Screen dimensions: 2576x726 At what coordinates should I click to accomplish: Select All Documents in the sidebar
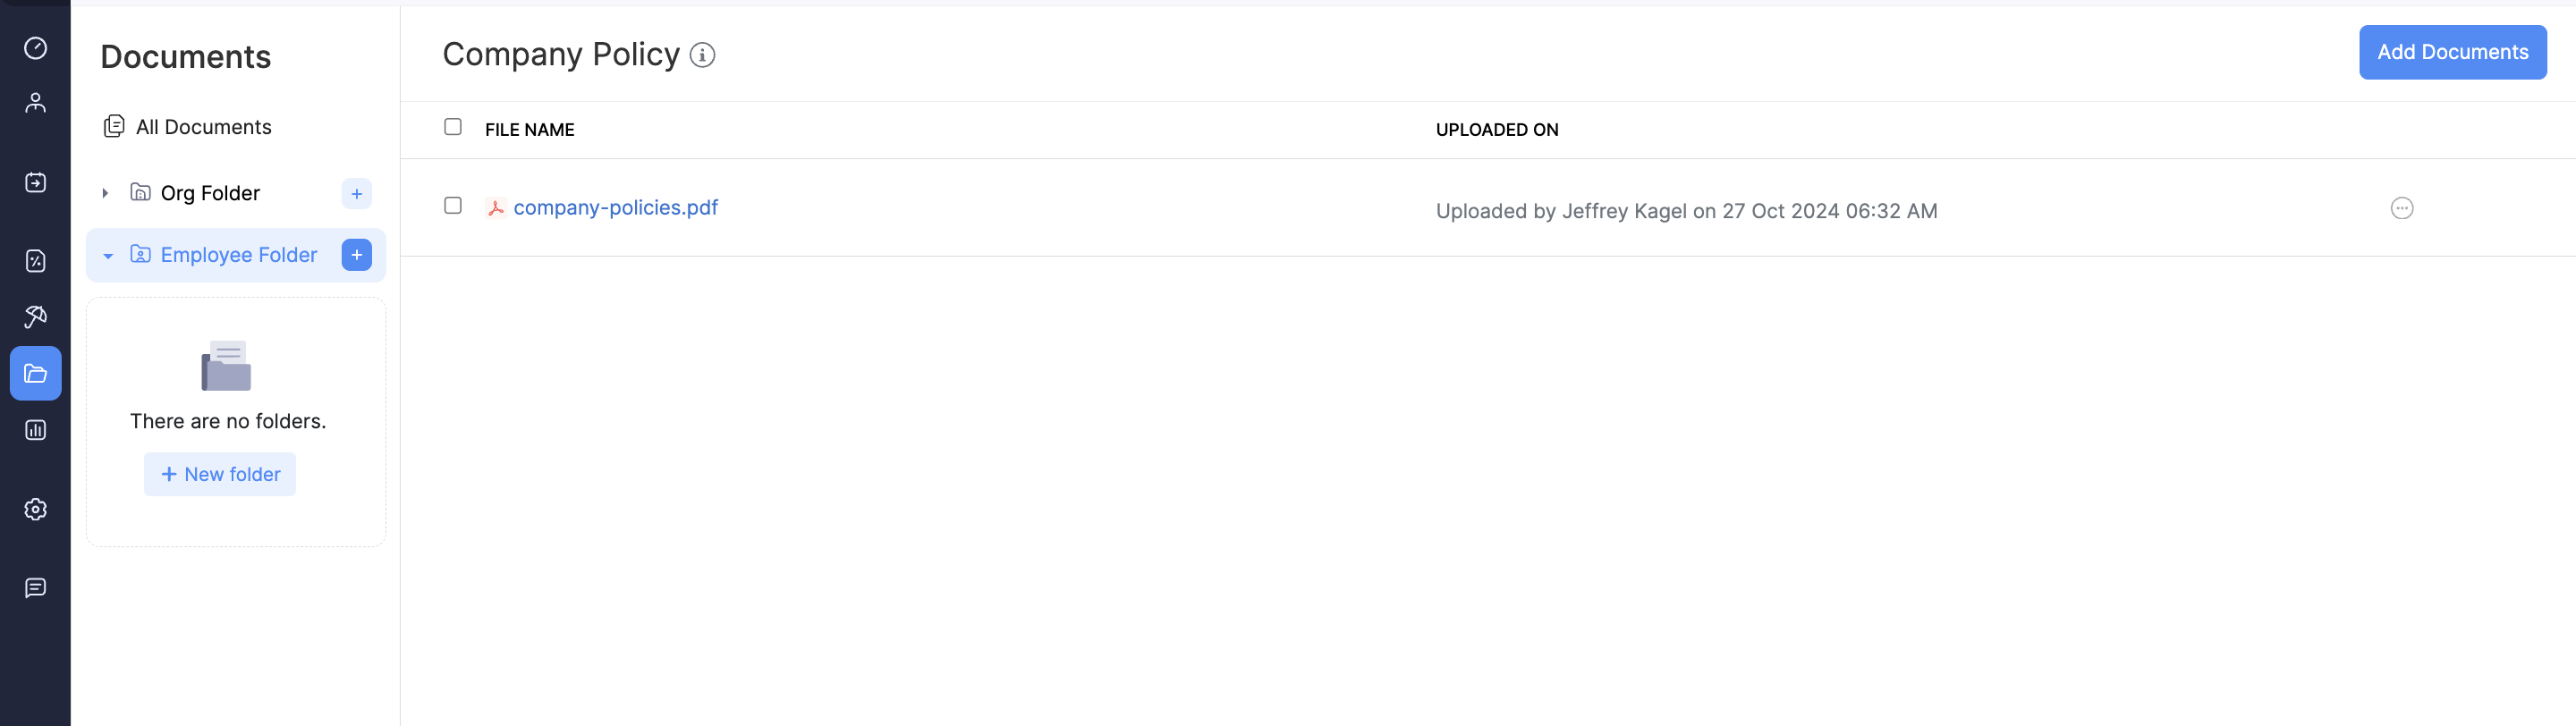[x=203, y=127]
